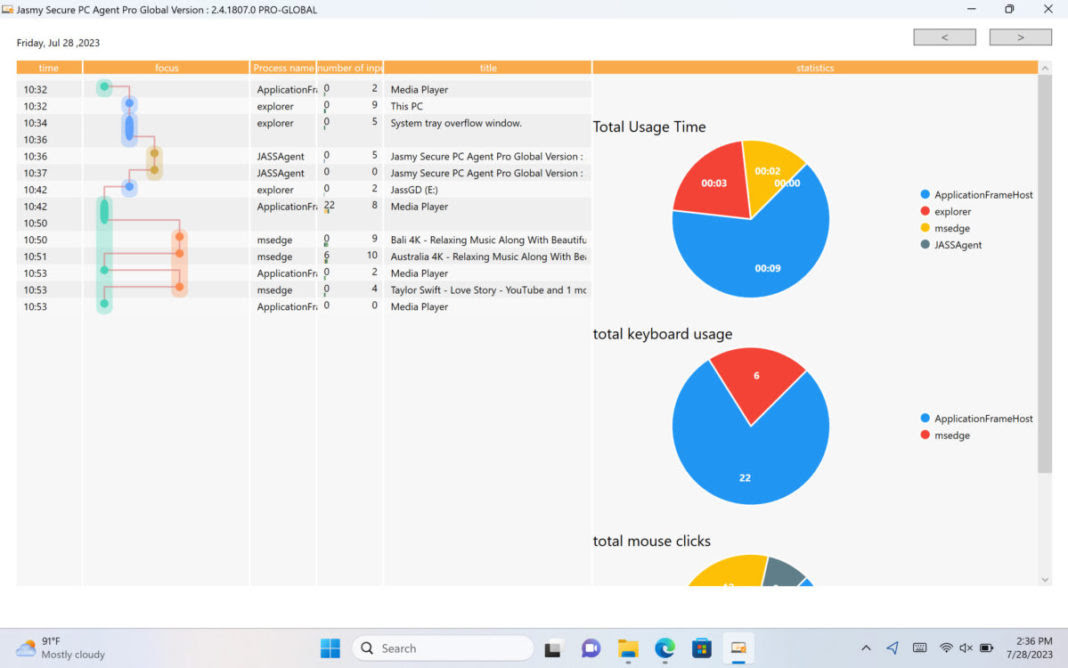The image size is (1068, 668).
Task: Click green focus node at 10:32
Action: coord(104,86)
